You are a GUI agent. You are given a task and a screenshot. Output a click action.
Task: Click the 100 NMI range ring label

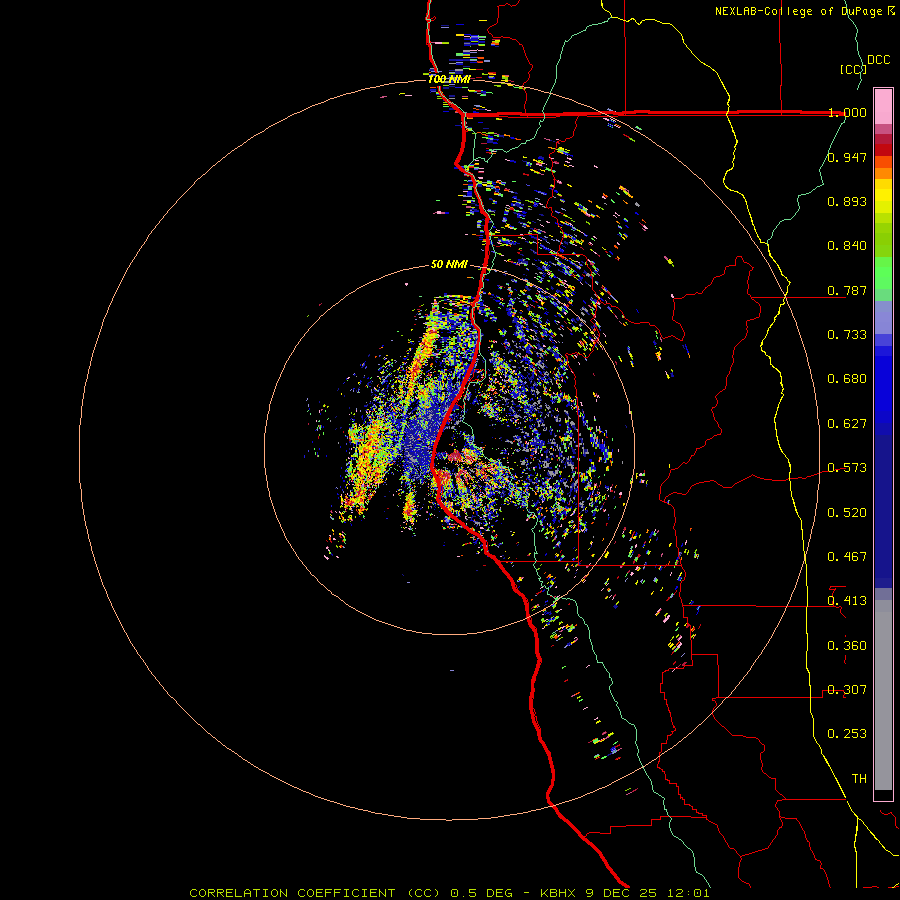pyautogui.click(x=449, y=79)
